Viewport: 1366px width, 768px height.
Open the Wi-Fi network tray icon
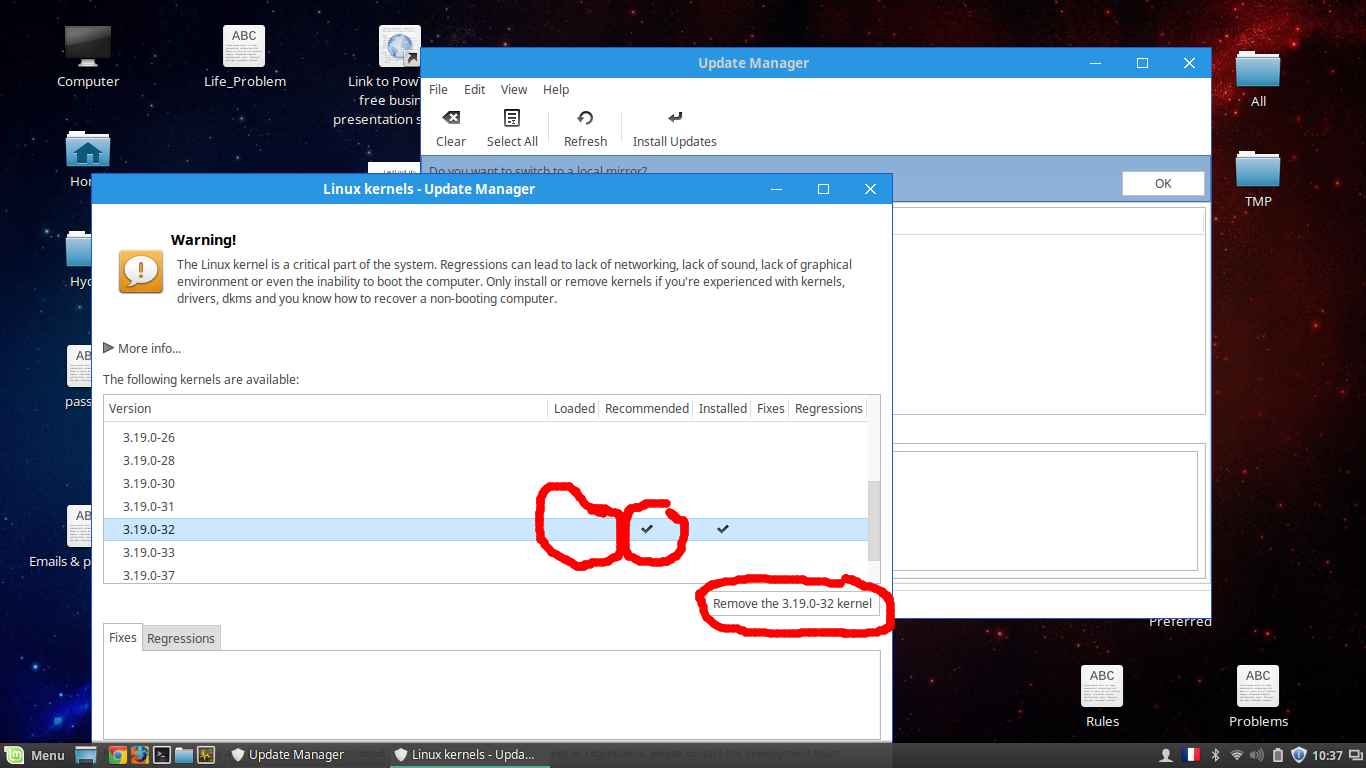[1237, 755]
